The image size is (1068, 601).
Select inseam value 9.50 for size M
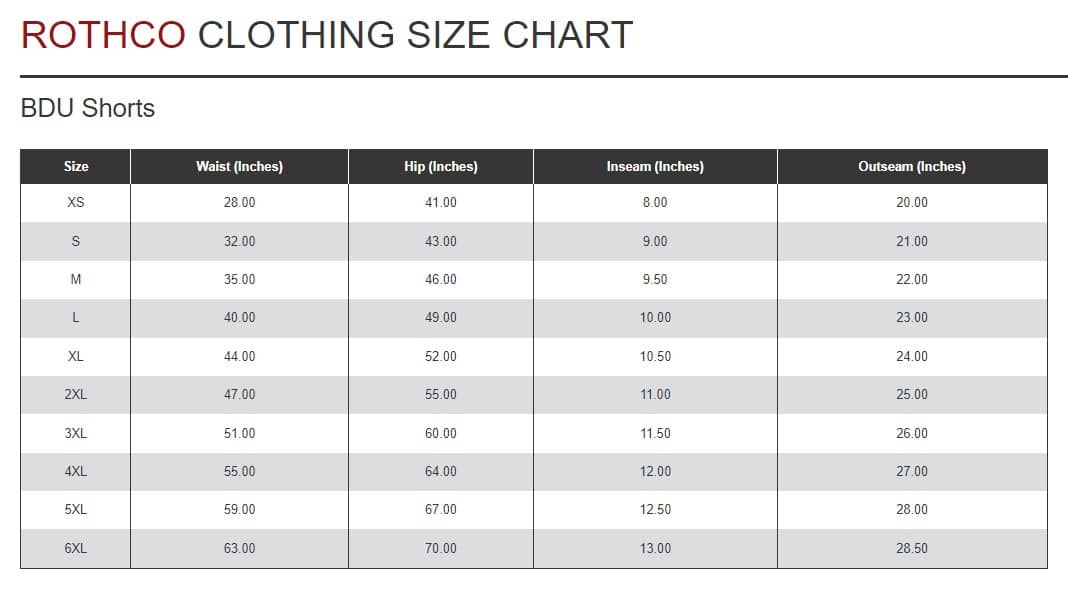(655, 279)
